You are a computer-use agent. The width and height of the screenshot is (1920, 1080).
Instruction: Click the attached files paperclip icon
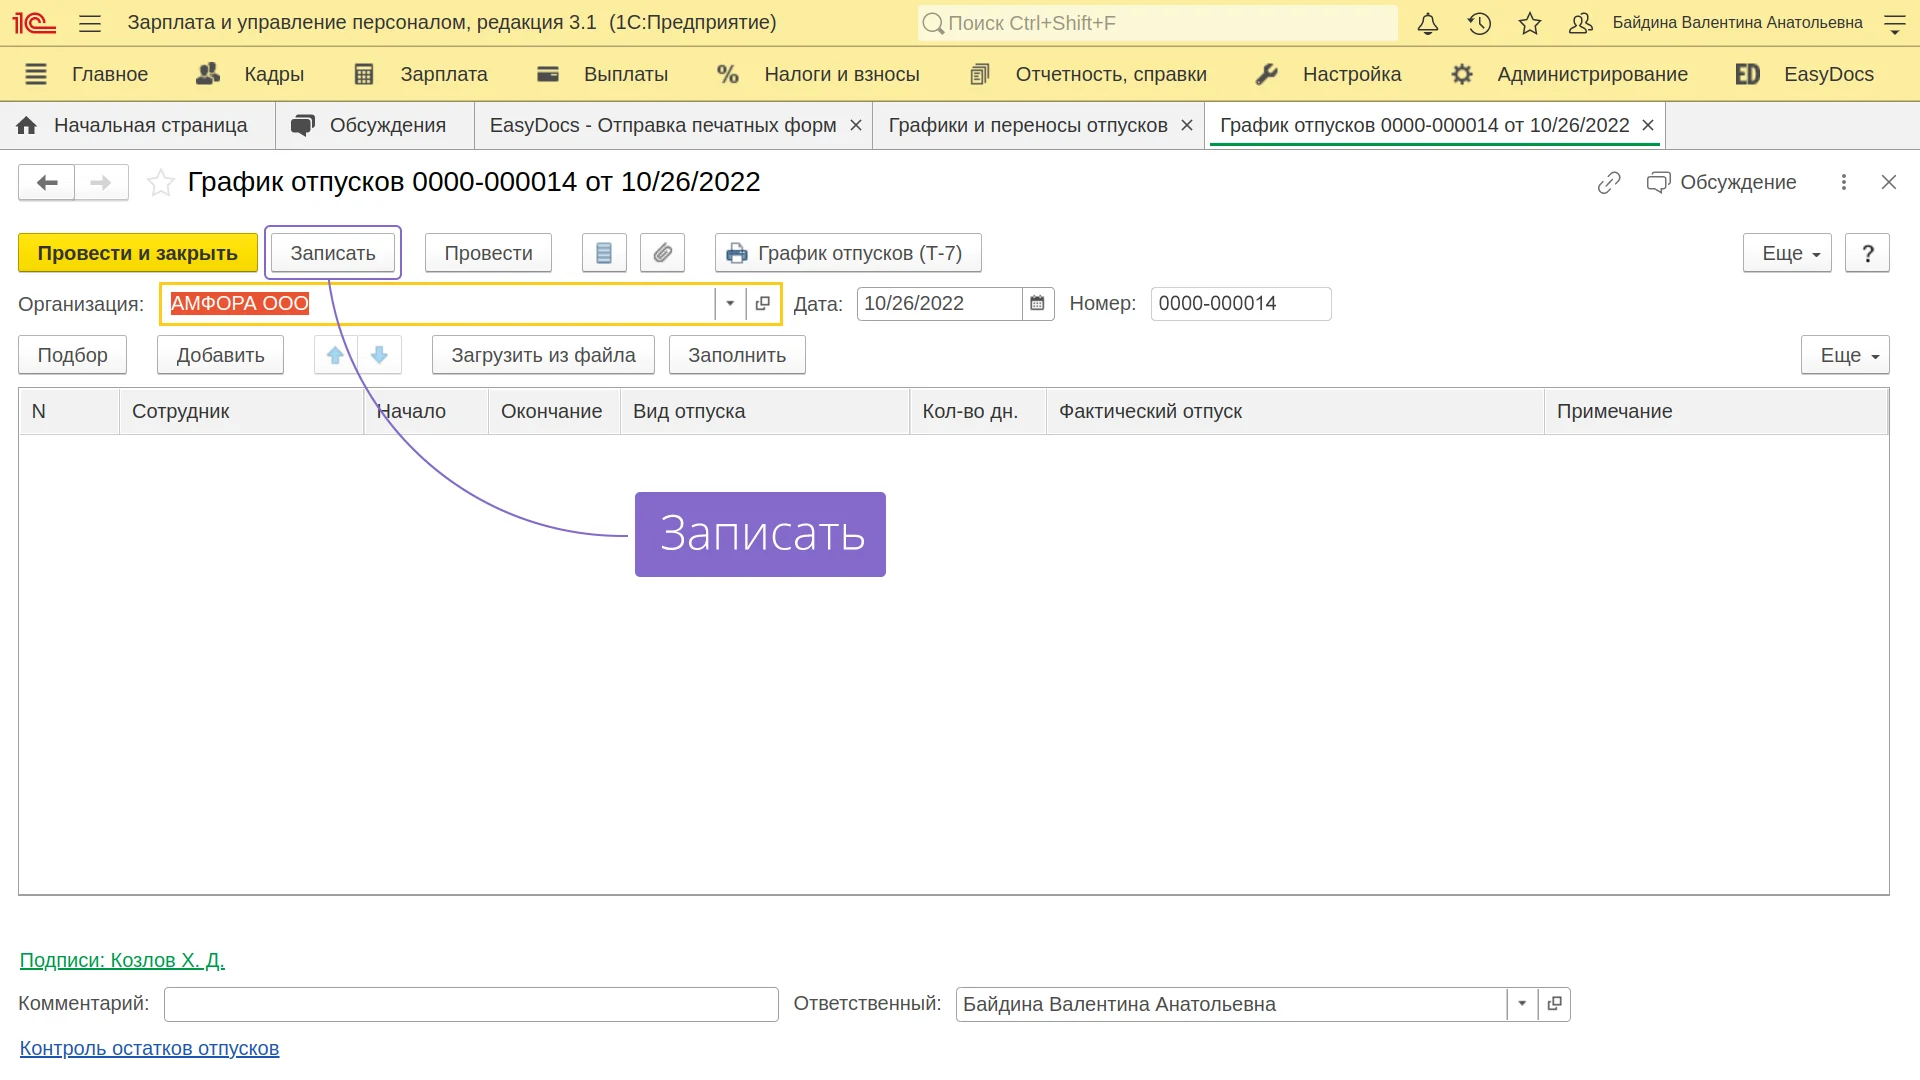[x=662, y=253]
